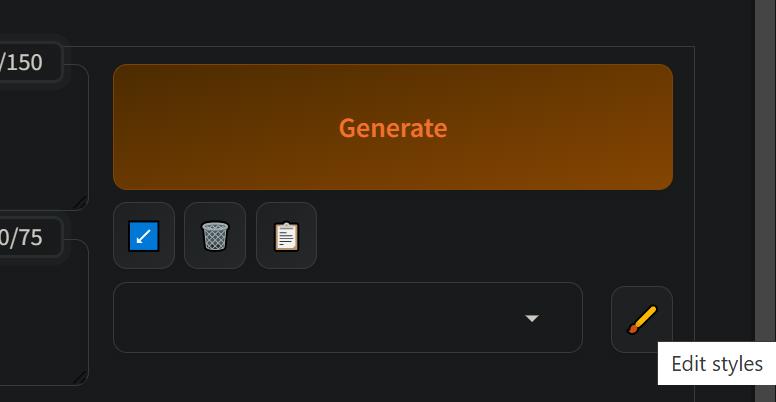Click the Edit styles tooltip label
Screen dimensions: 776x402
pyautogui.click(x=717, y=364)
